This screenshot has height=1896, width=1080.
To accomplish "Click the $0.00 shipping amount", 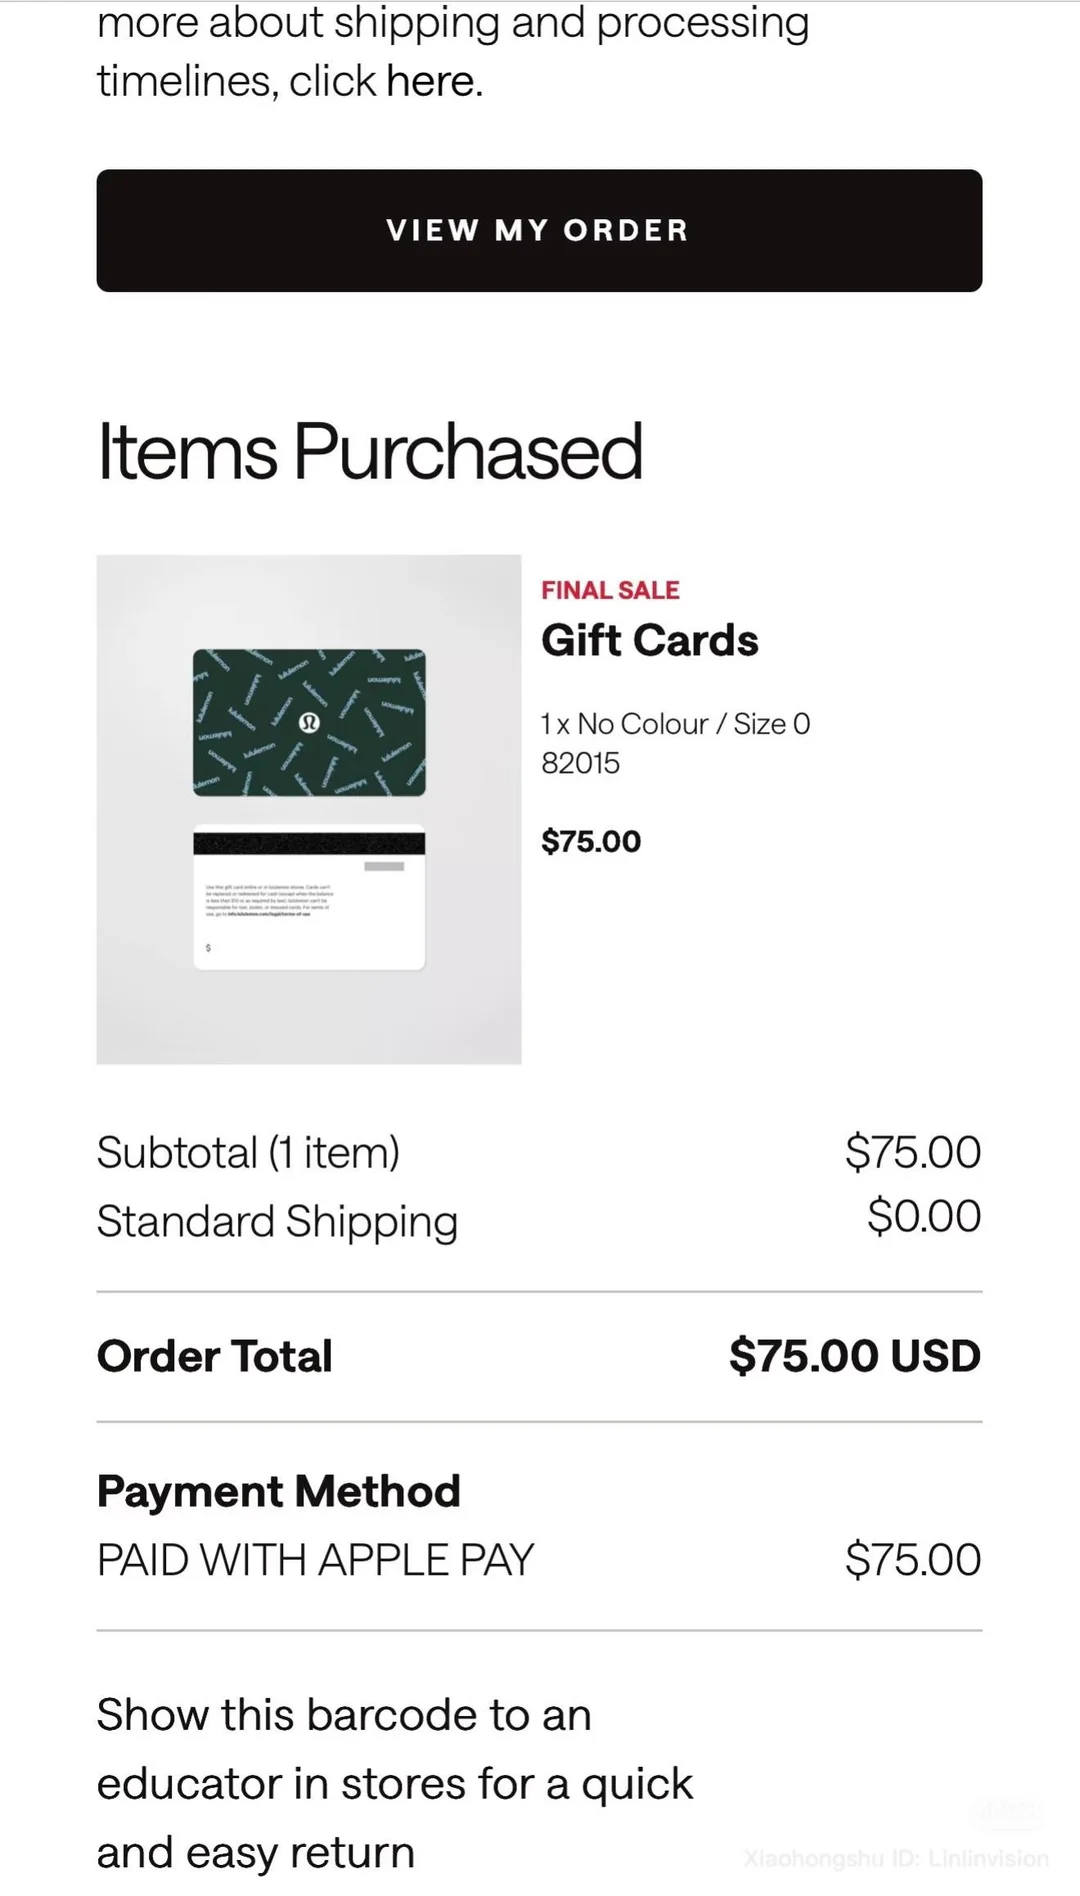I will pos(923,1216).
